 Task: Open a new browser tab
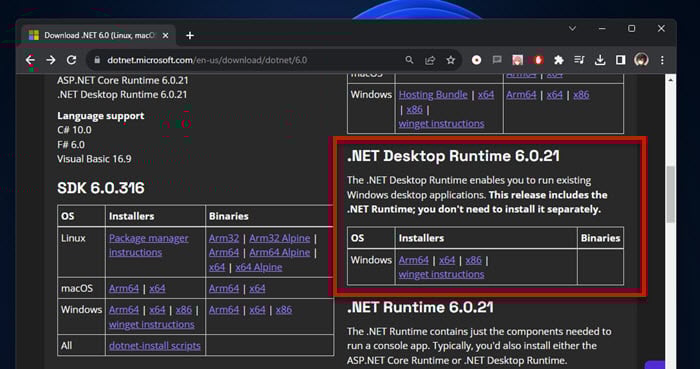click(x=190, y=35)
